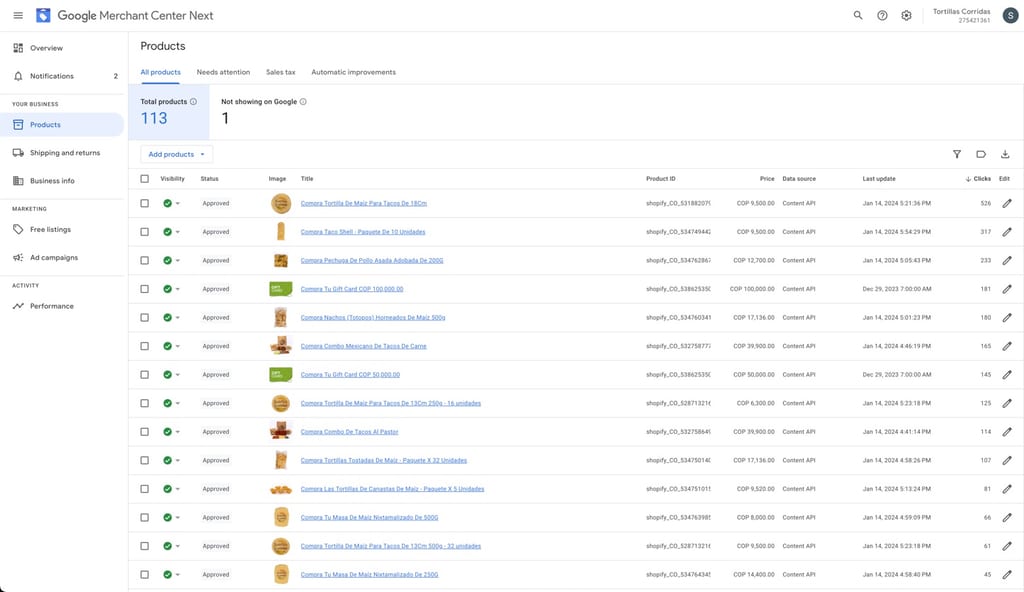Edit the Taco Shell product row
This screenshot has height=592, width=1024.
click(1007, 232)
